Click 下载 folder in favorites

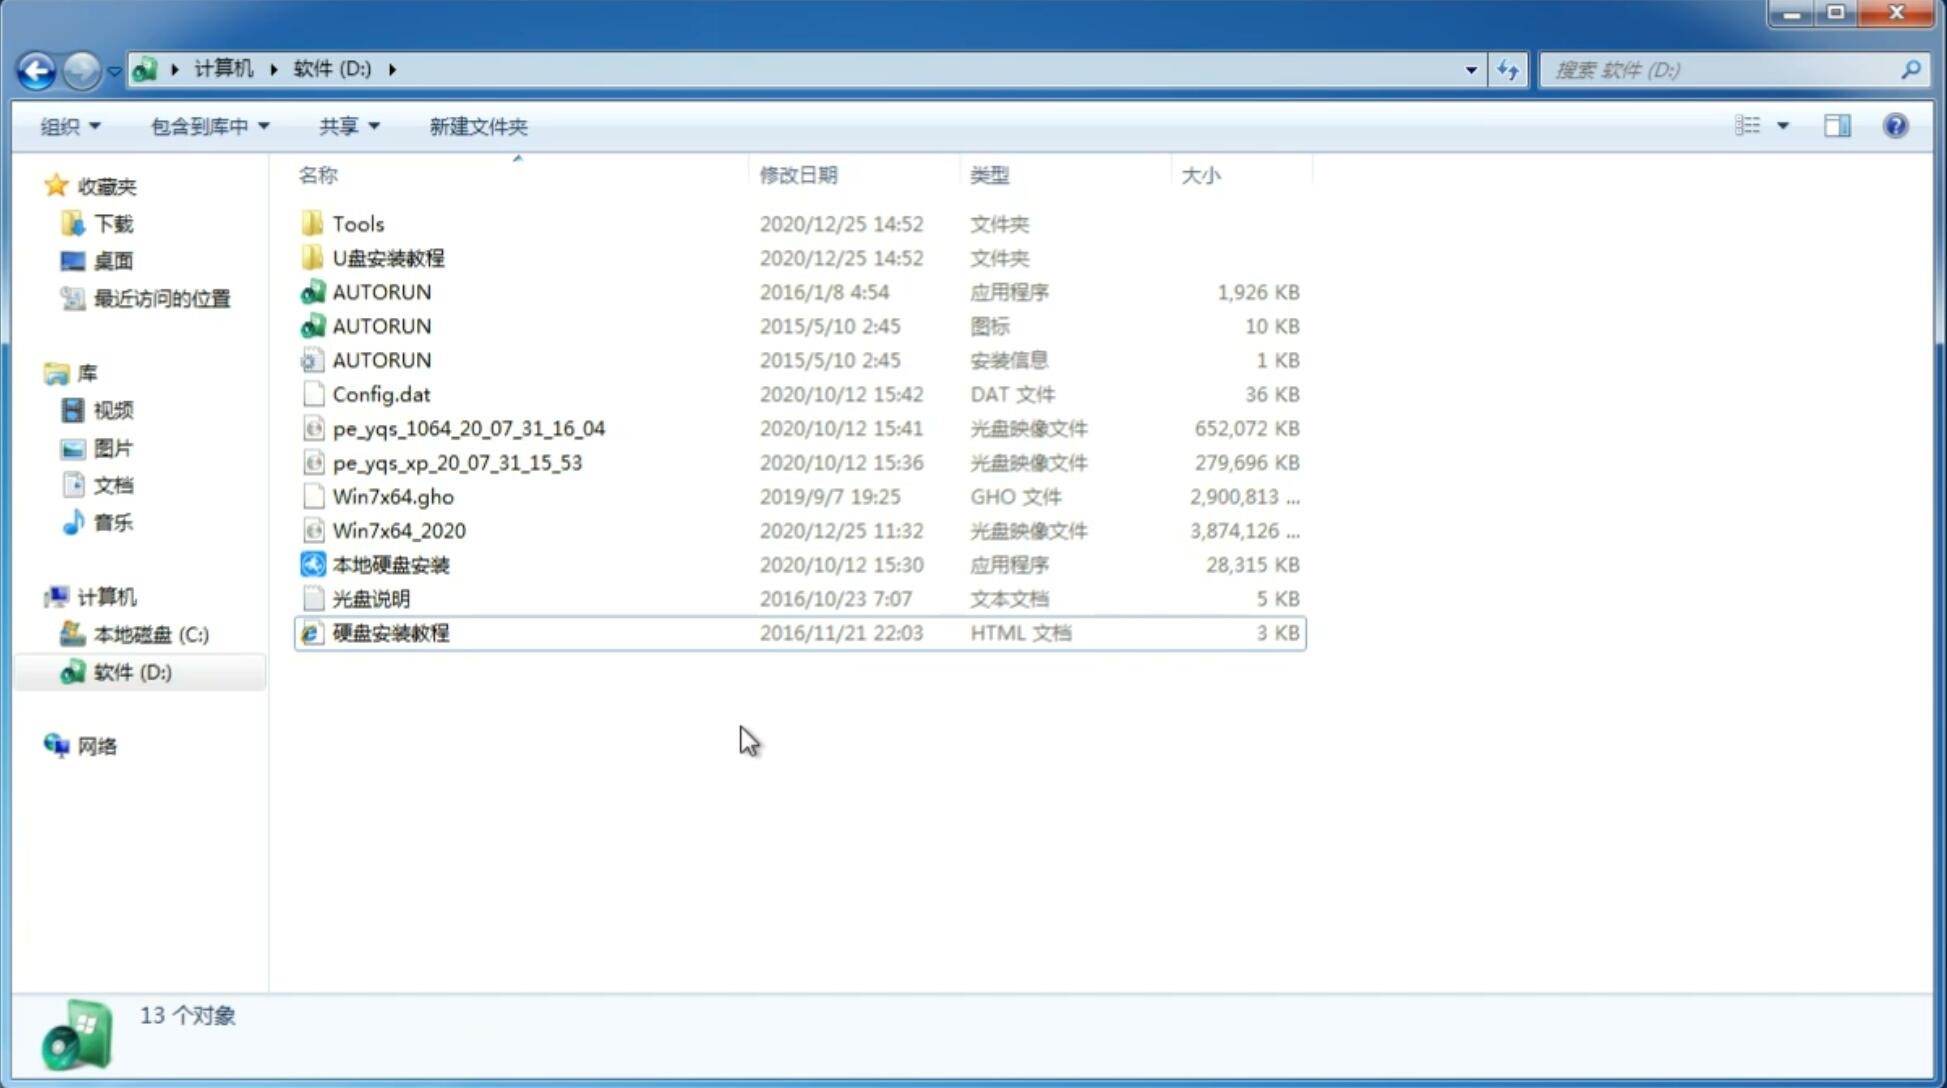pyautogui.click(x=111, y=223)
